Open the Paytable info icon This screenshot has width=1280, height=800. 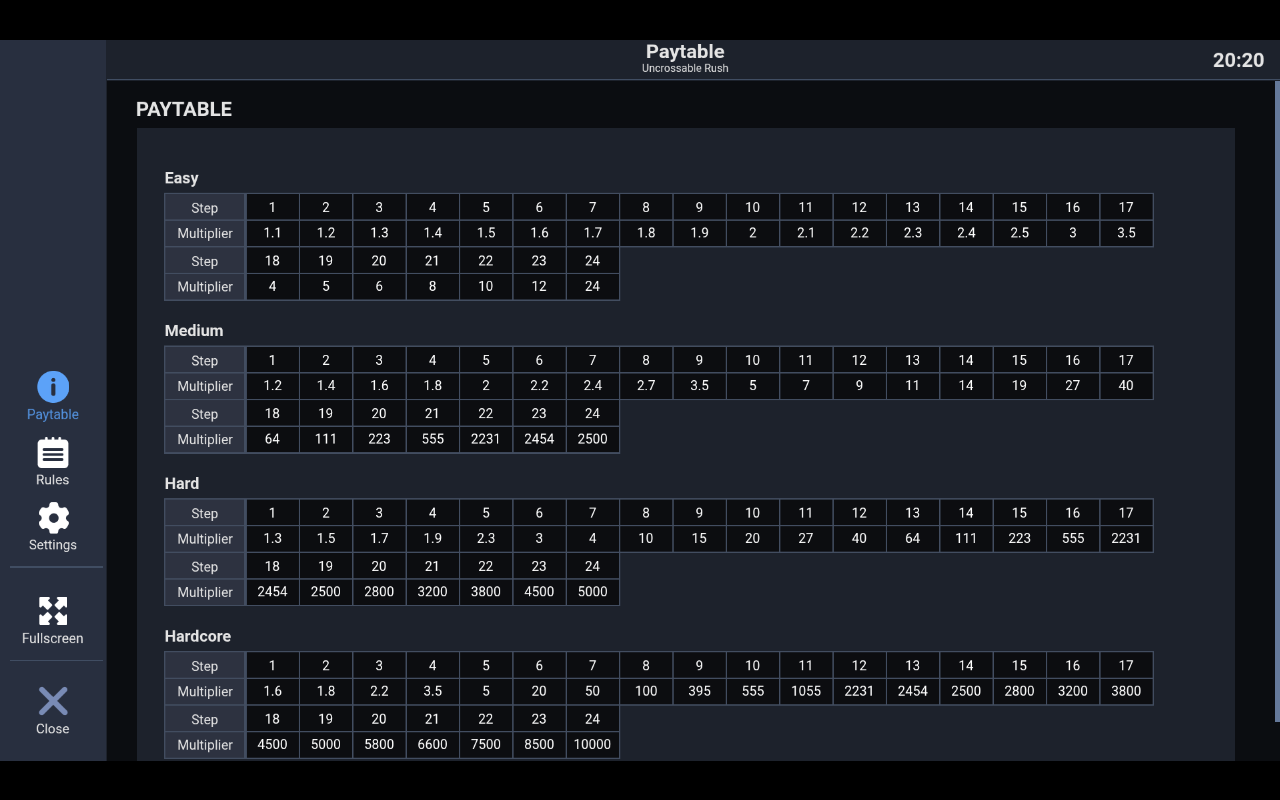(x=53, y=387)
